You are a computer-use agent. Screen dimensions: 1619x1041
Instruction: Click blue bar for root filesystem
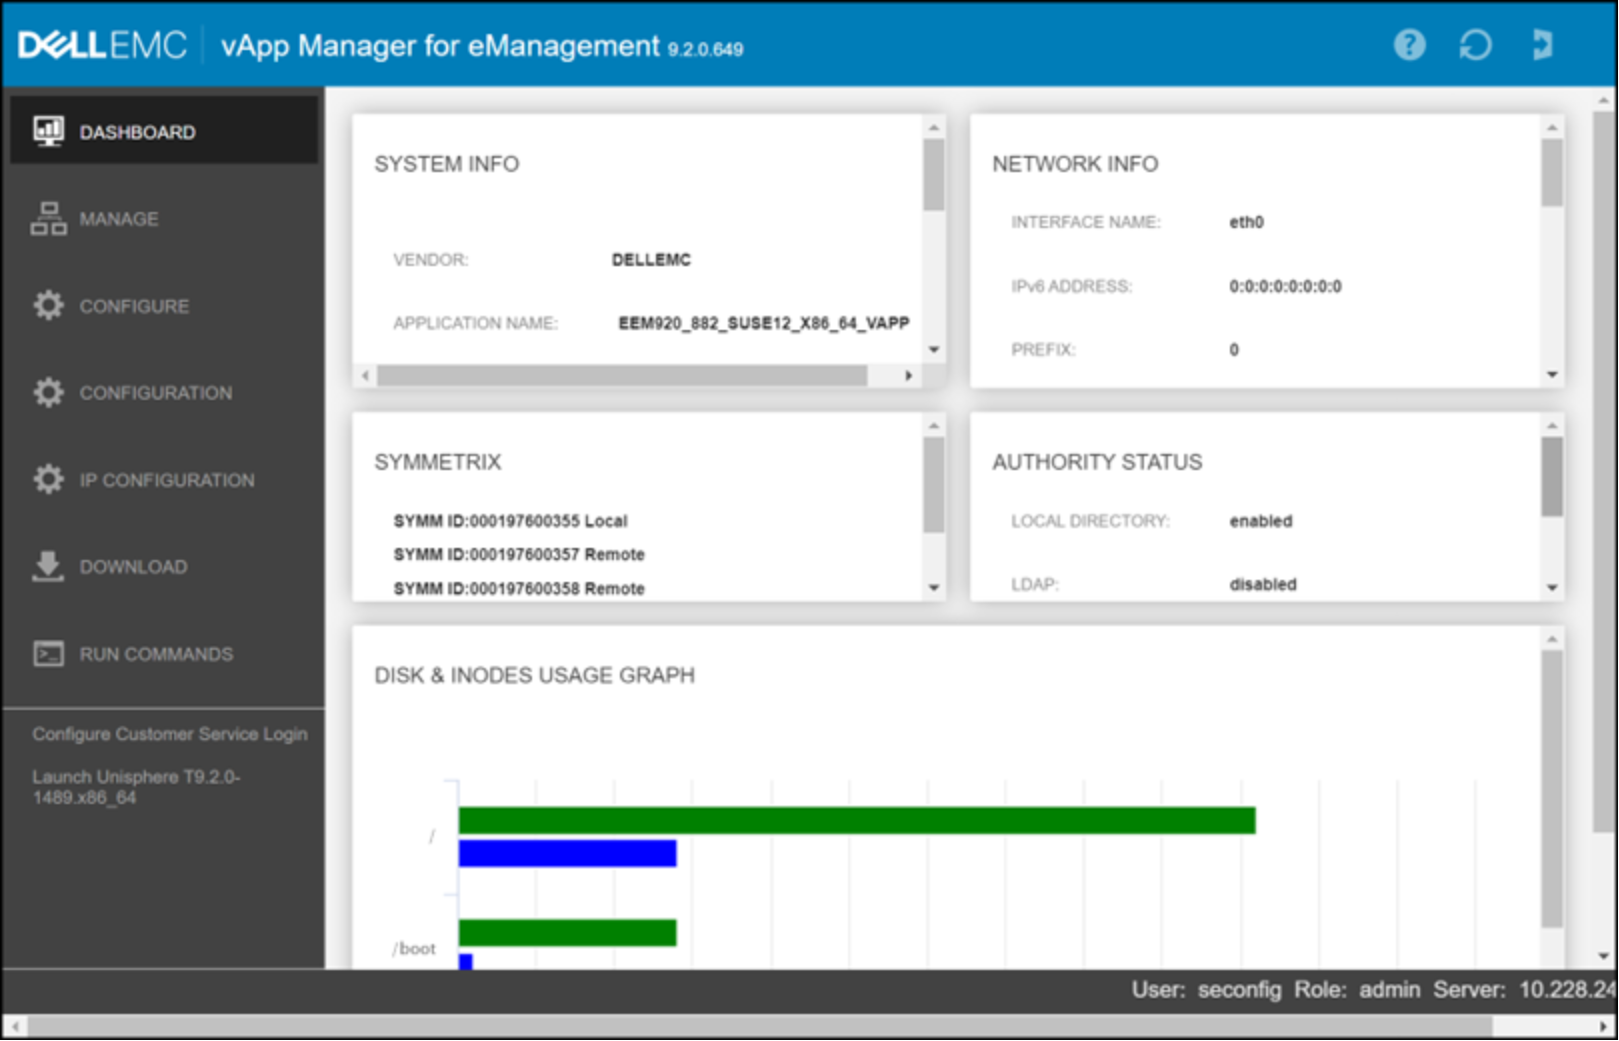(567, 853)
